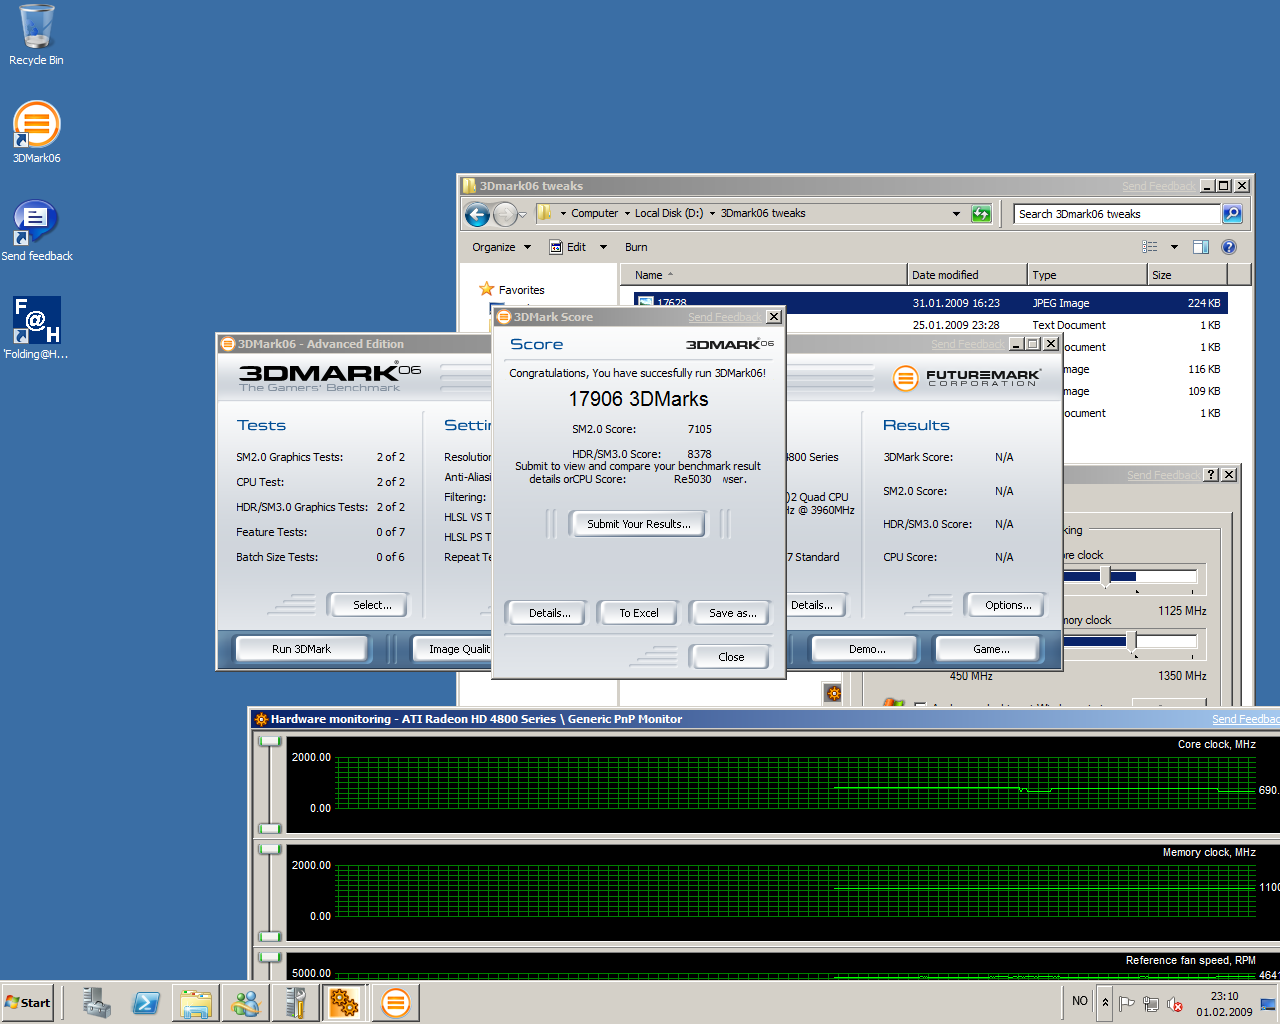
Task: Click the Show desktop icon by the clock
Action: (1268, 1003)
